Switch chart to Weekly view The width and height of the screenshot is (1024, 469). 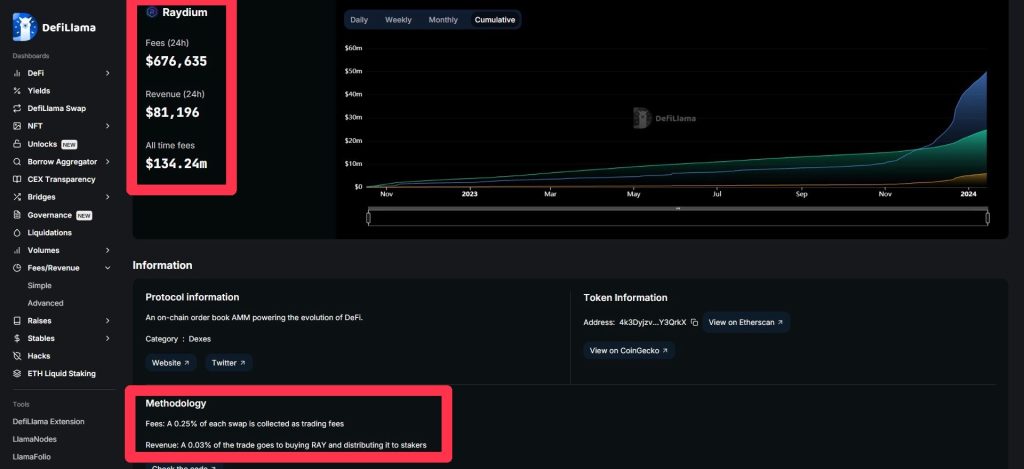click(398, 20)
